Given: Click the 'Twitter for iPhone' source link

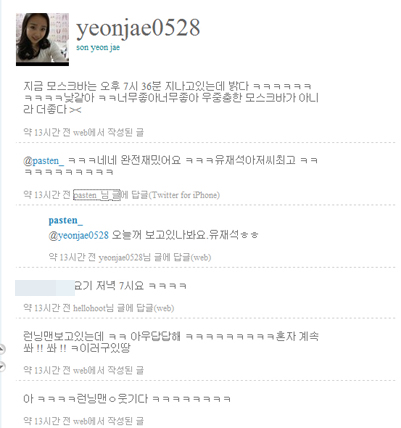Looking at the screenshot, I should 184,195.
